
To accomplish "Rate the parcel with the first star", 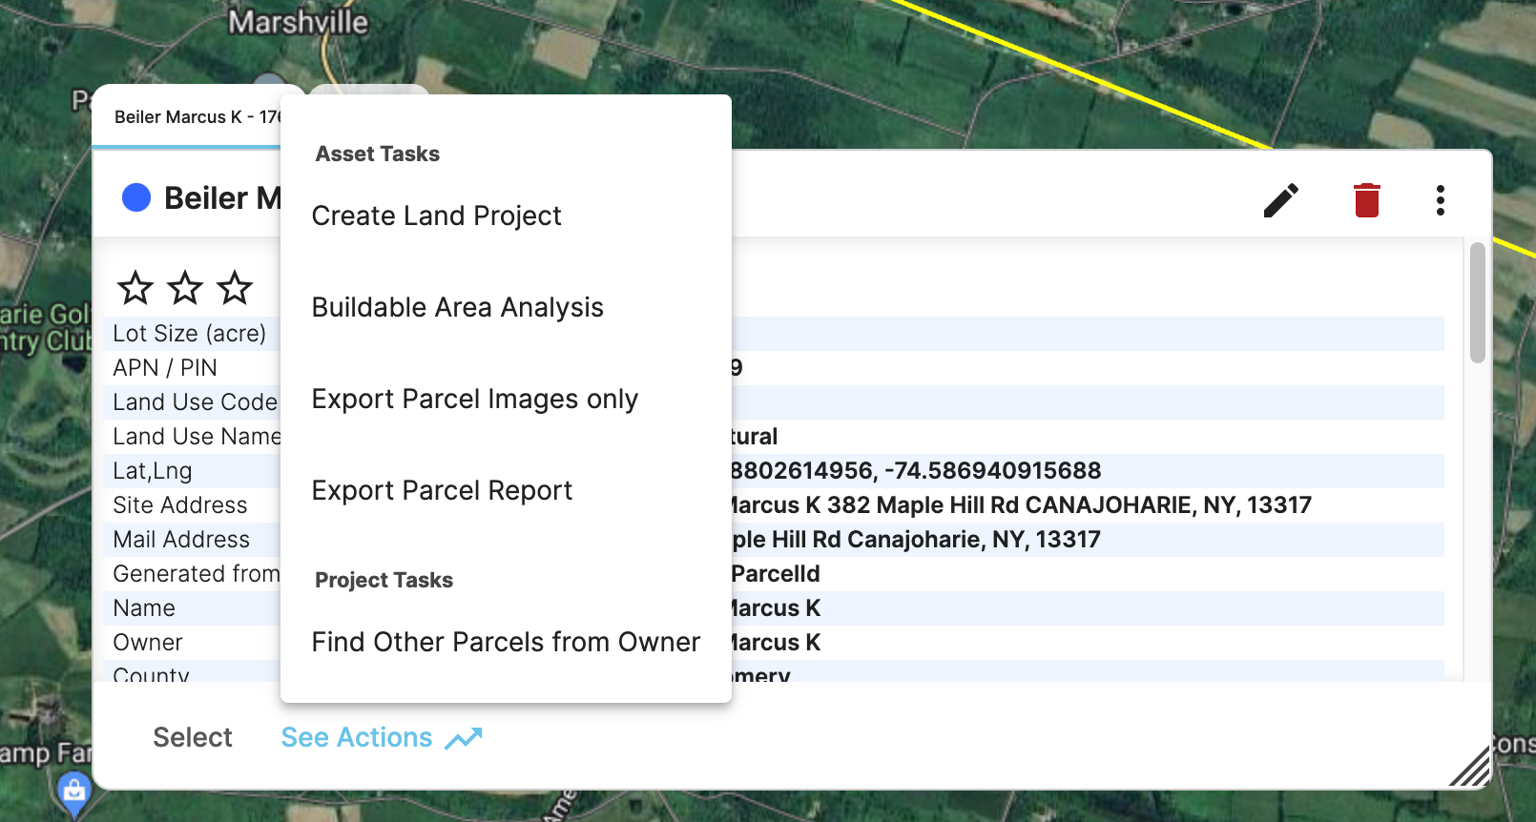I will [135, 287].
